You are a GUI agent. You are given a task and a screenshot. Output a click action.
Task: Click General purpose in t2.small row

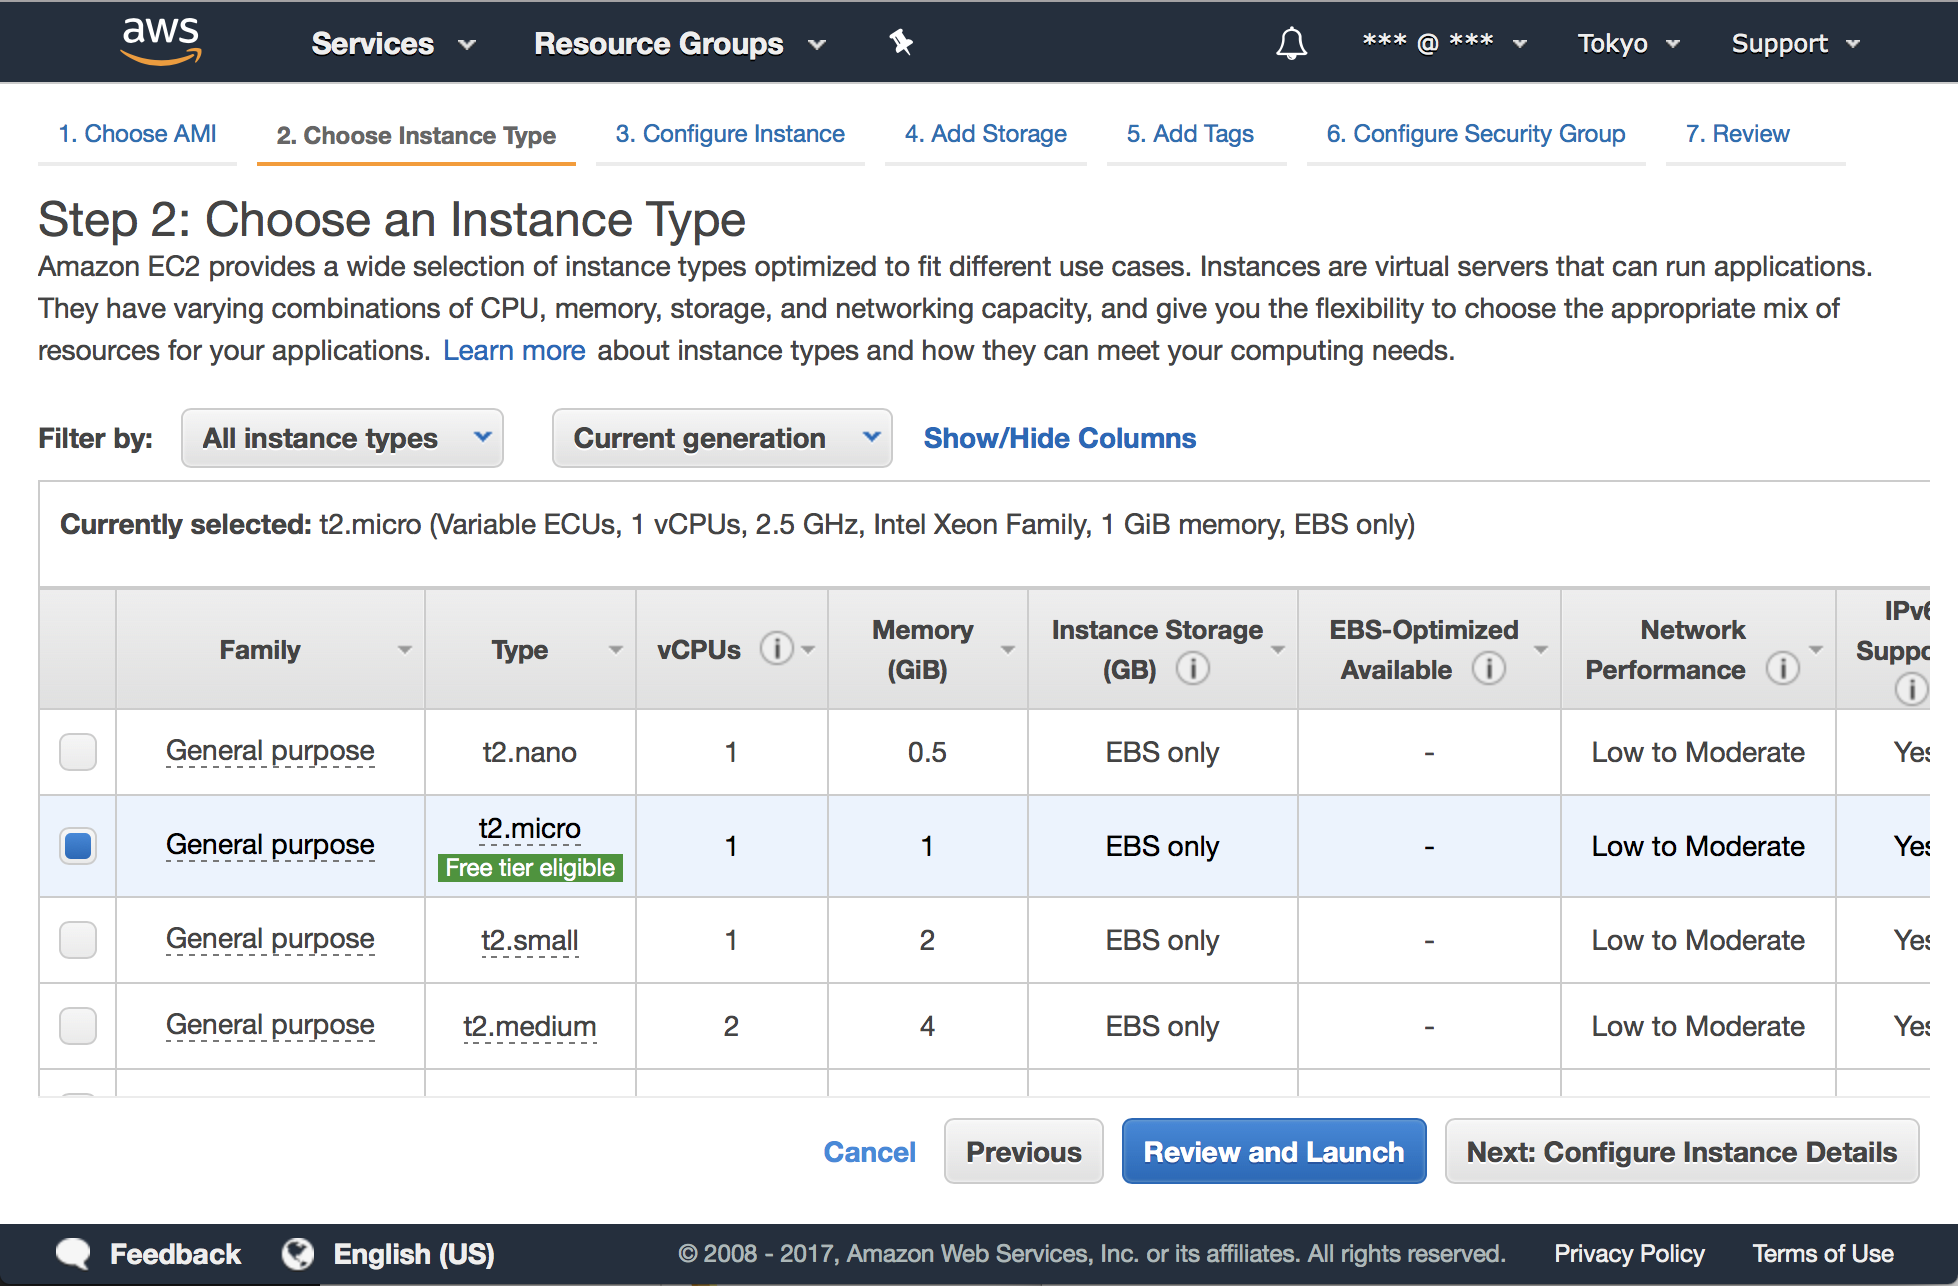270,939
